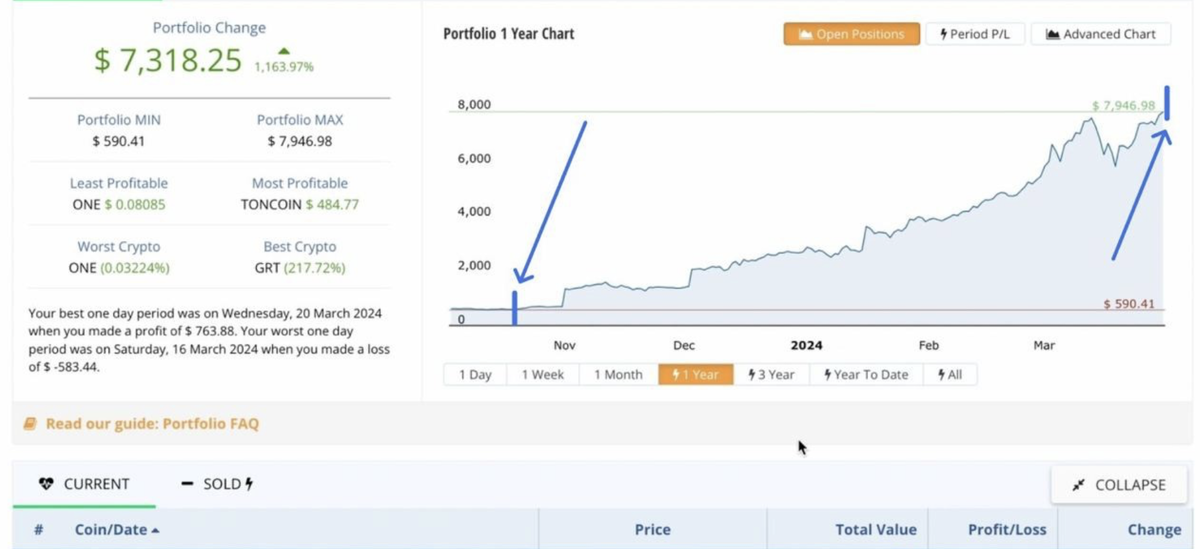Click the $7,946.98 max label on chart
Screen dimensions: 1200x549
coord(1123,105)
